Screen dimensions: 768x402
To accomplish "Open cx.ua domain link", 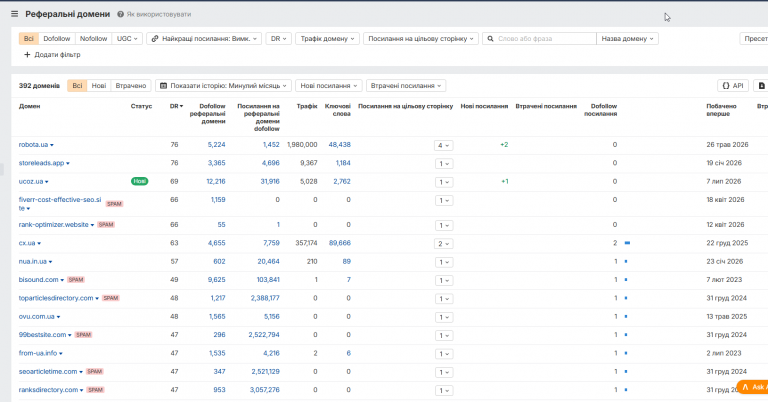I will coord(29,243).
